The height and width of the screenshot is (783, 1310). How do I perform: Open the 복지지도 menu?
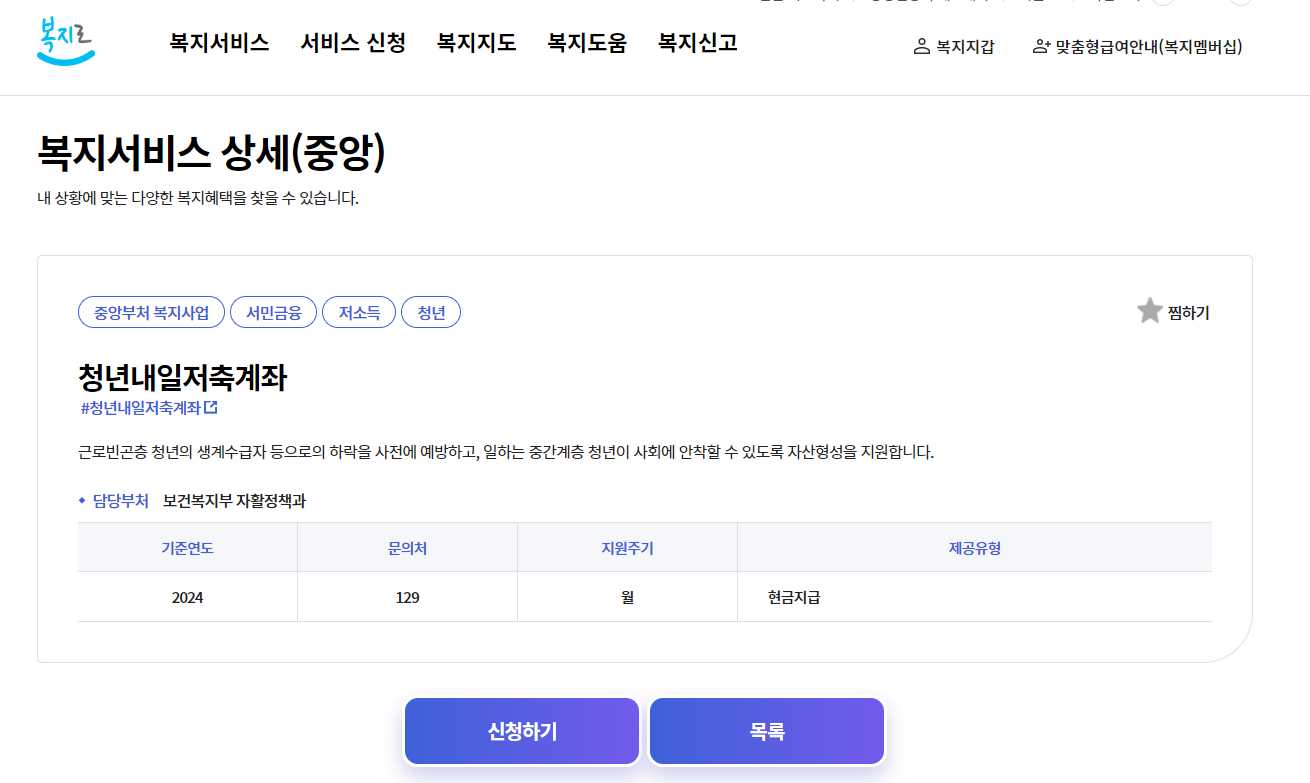pos(475,43)
